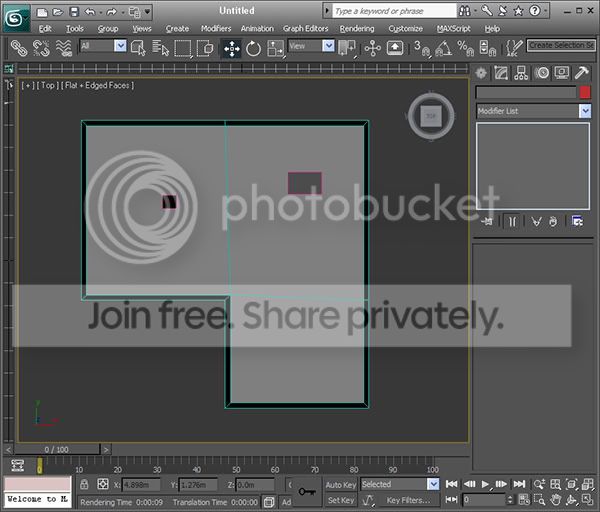Click Configure Modifier Sets icon

(x=577, y=222)
